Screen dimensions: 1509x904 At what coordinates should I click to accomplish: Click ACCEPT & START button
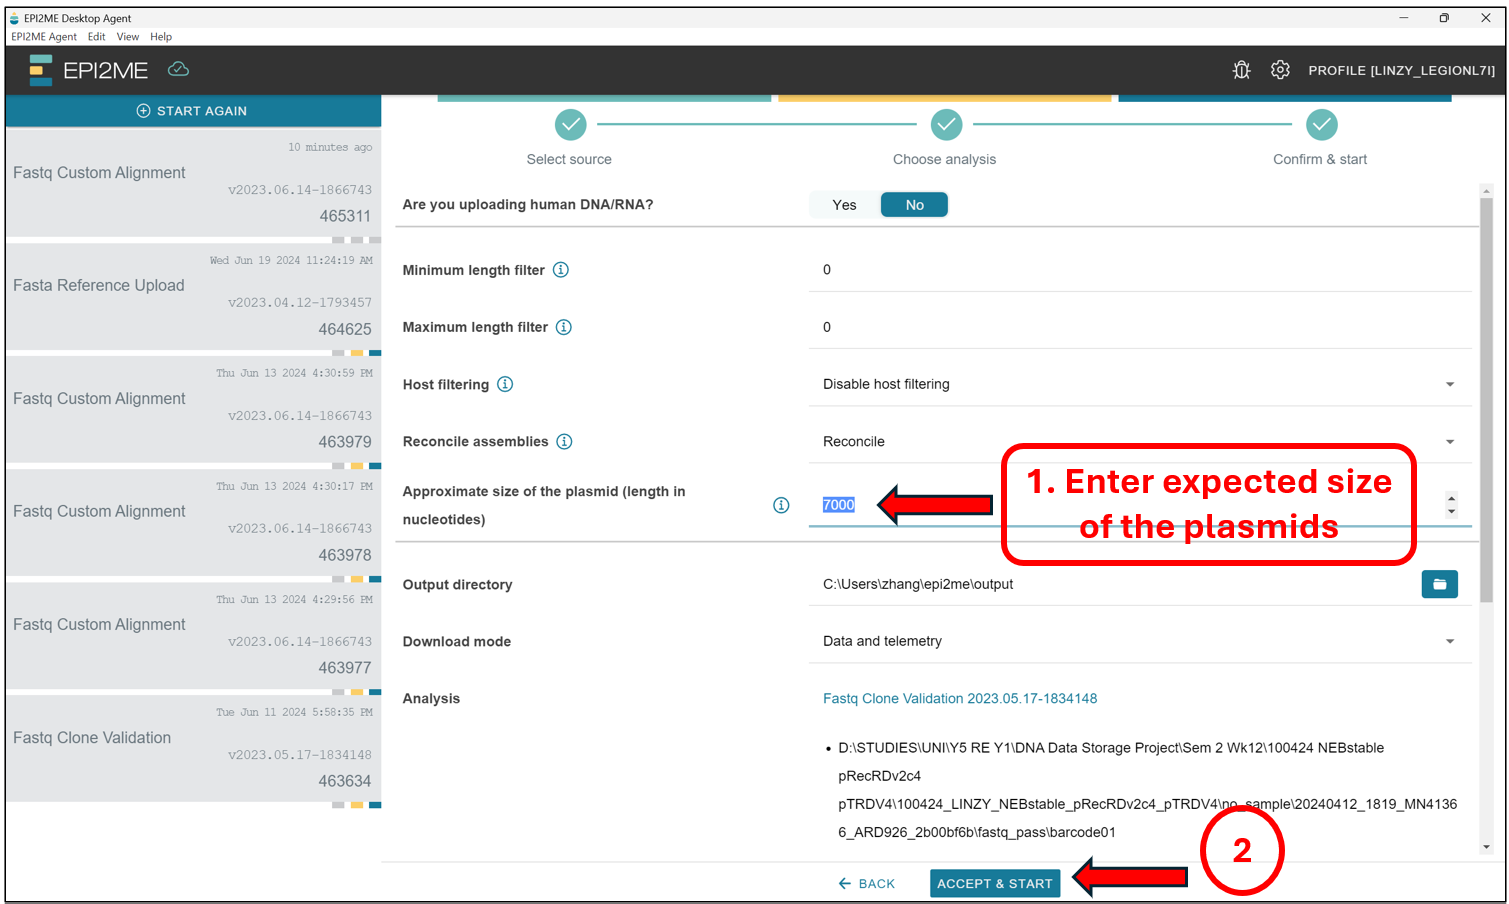pyautogui.click(x=995, y=883)
